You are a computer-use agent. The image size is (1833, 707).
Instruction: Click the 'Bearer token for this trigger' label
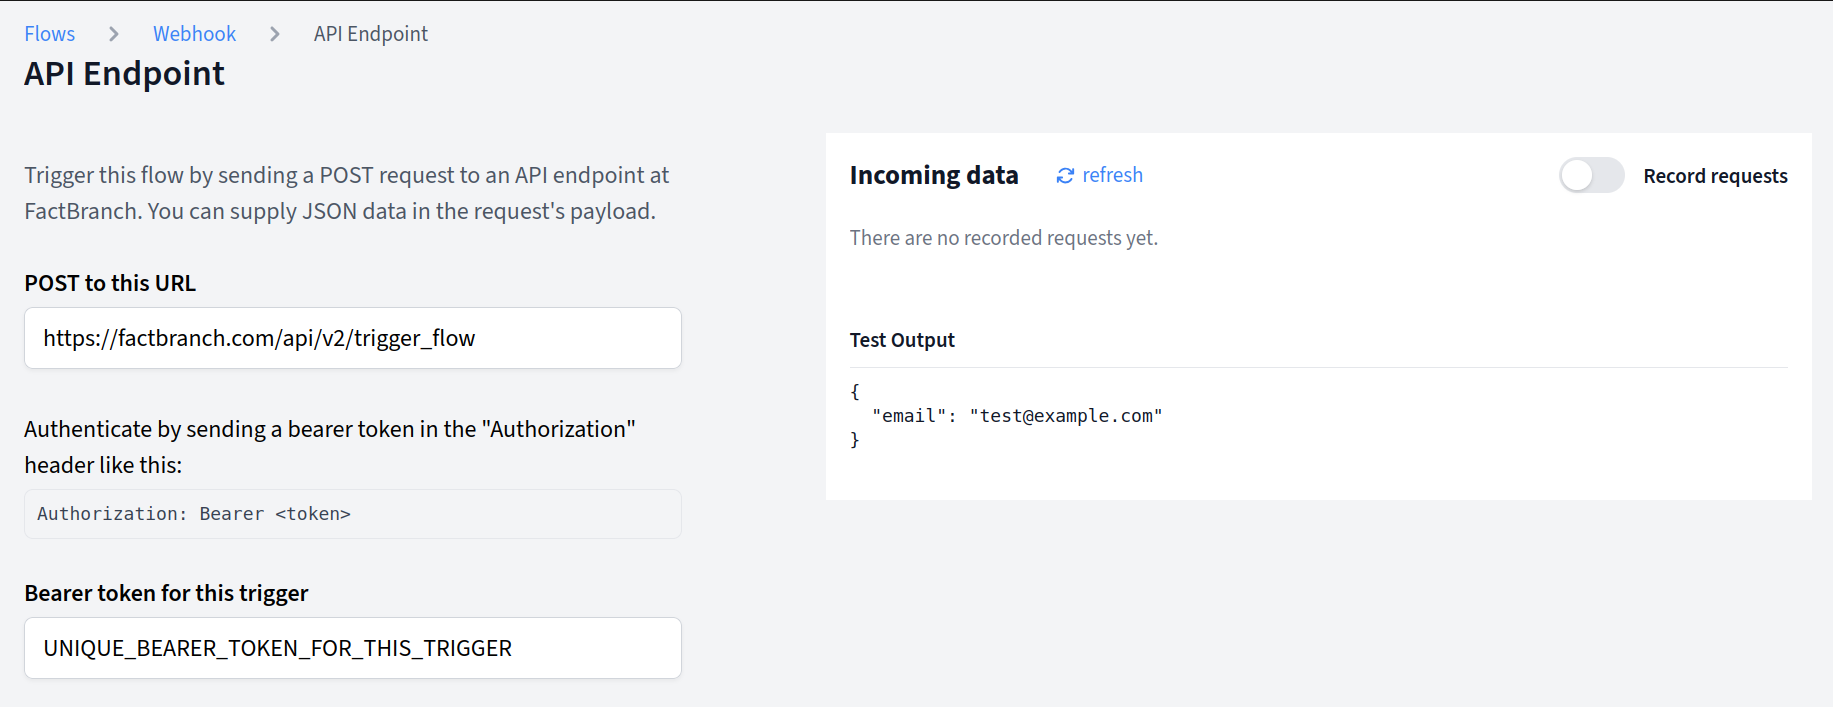(167, 593)
